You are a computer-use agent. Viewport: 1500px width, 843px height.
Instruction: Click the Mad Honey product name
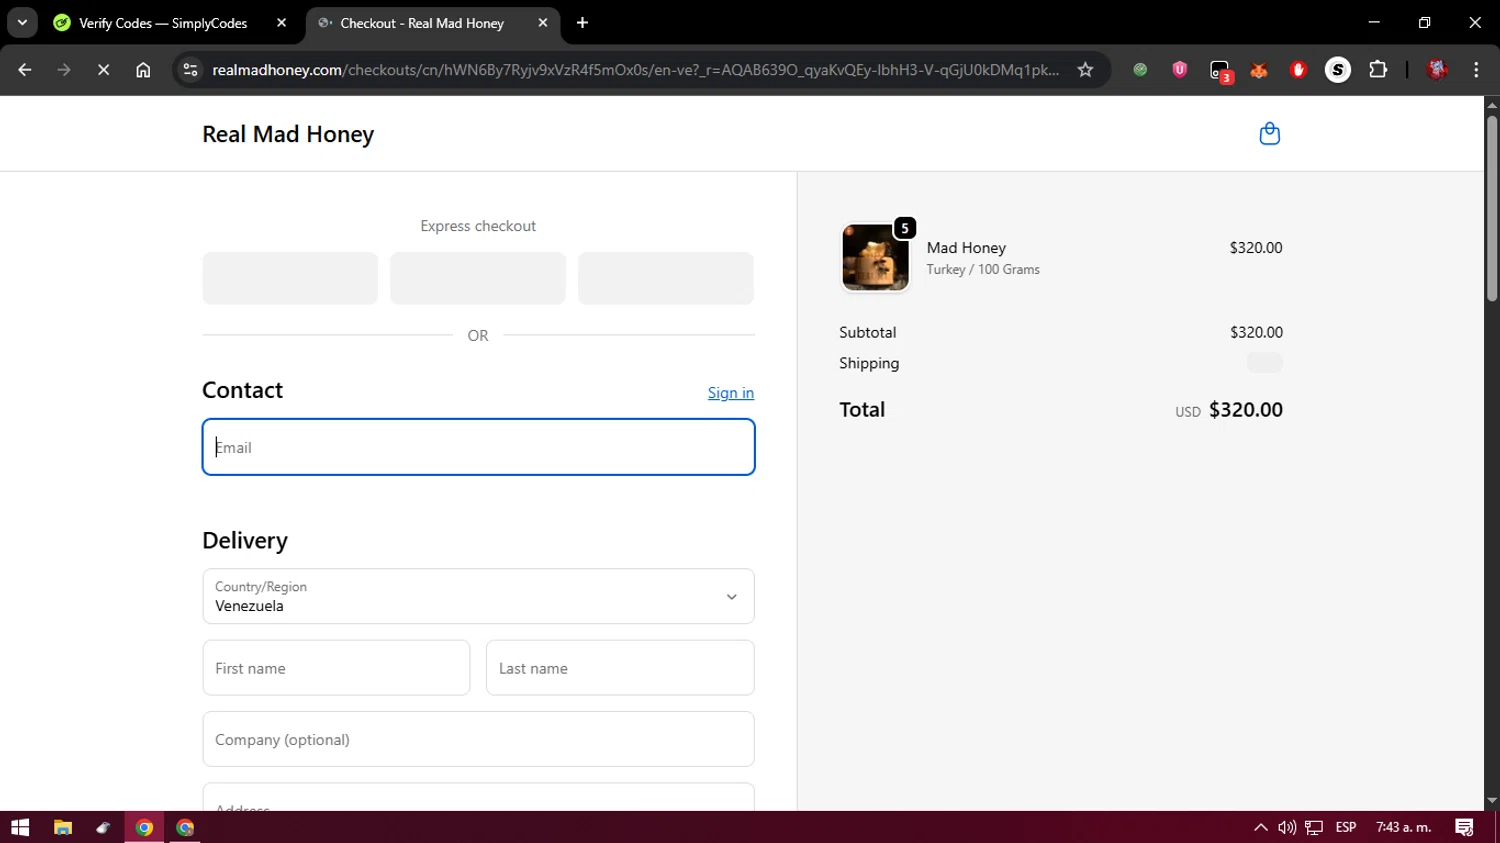coord(966,248)
